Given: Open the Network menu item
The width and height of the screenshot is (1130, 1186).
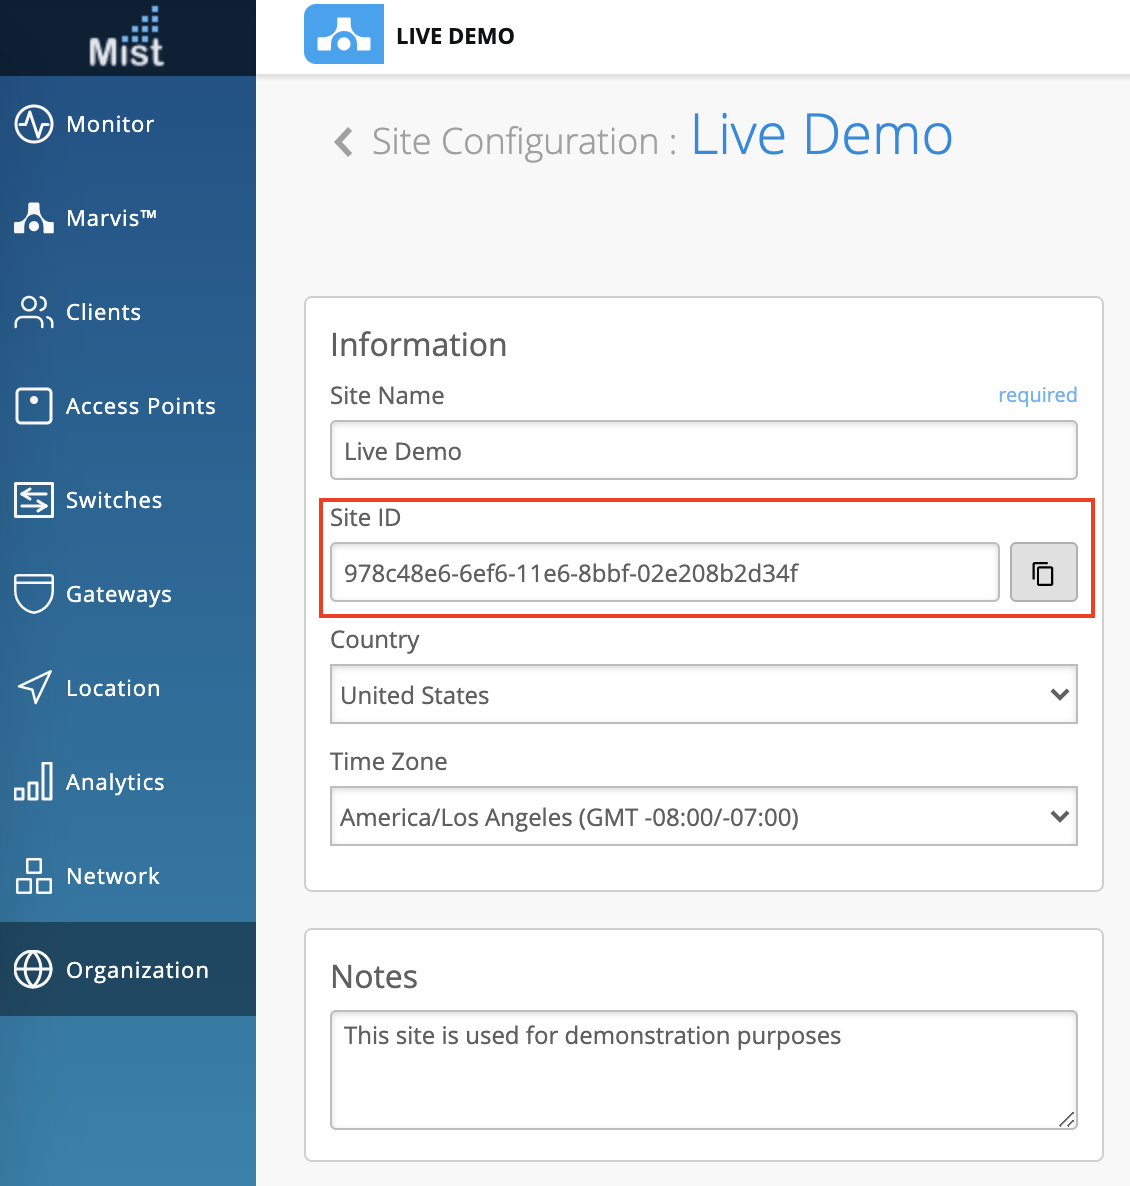Looking at the screenshot, I should 112,876.
